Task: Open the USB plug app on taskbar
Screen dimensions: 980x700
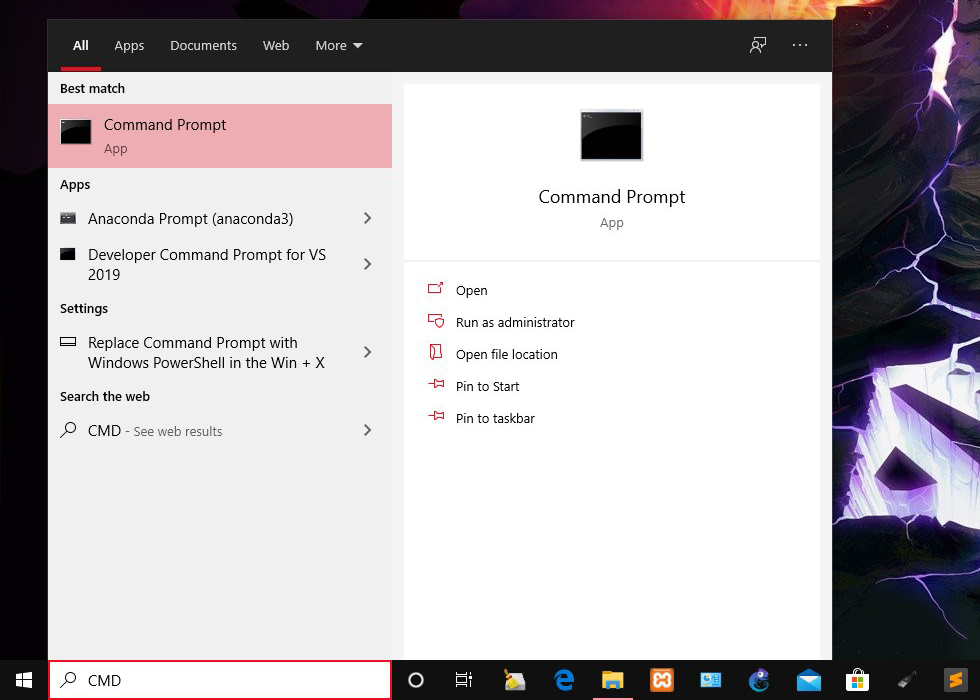Action: click(906, 680)
